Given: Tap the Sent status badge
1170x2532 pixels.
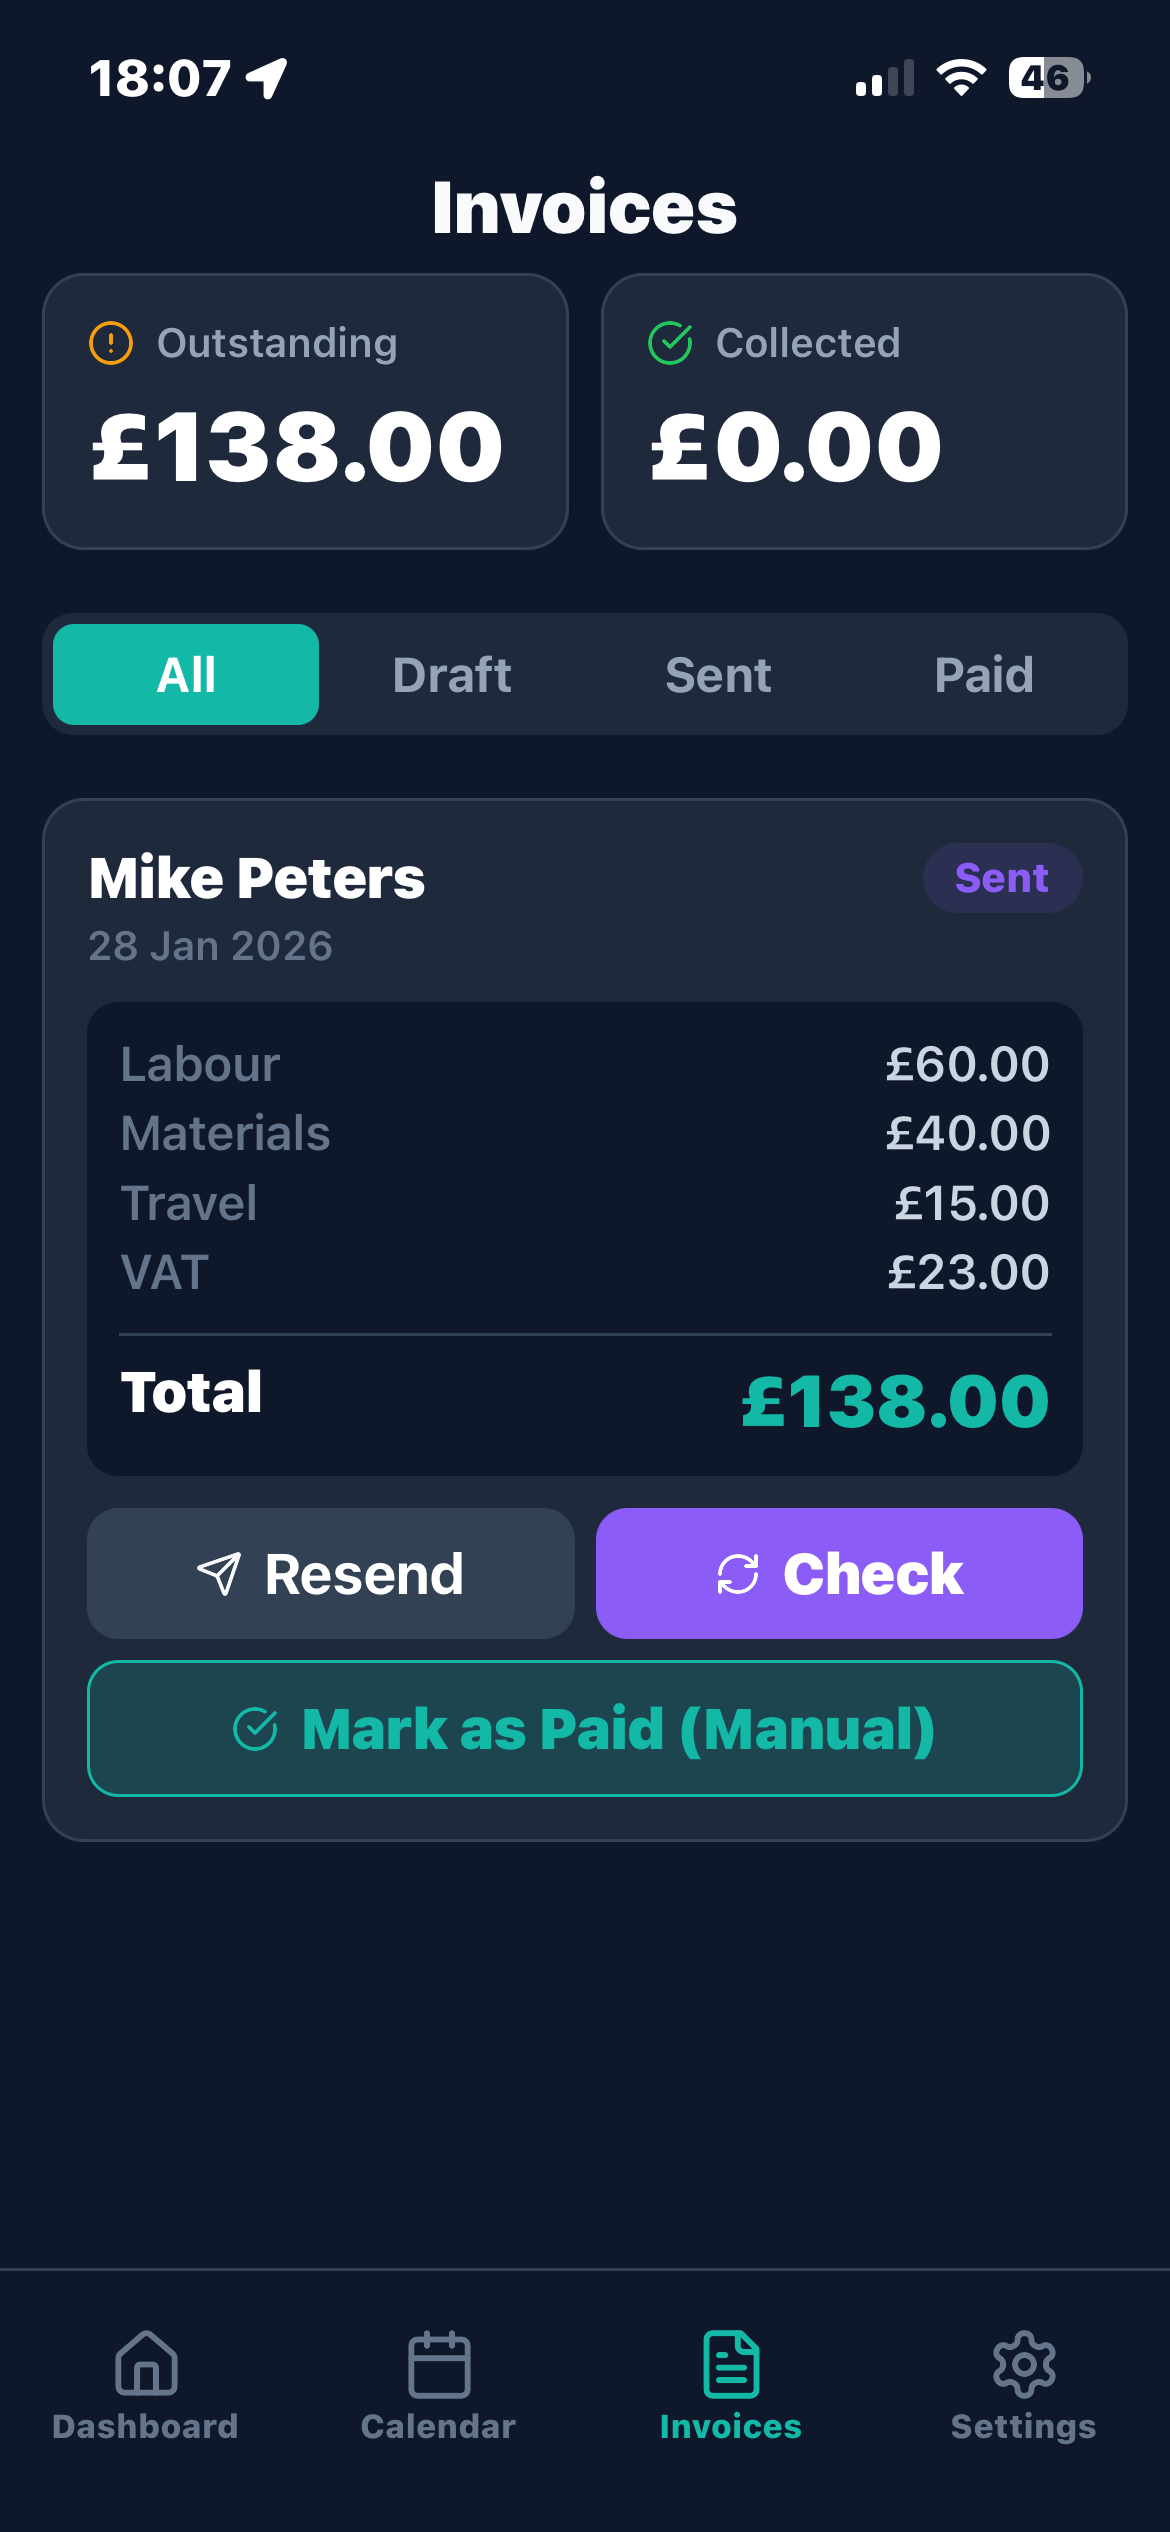Looking at the screenshot, I should click(1002, 878).
